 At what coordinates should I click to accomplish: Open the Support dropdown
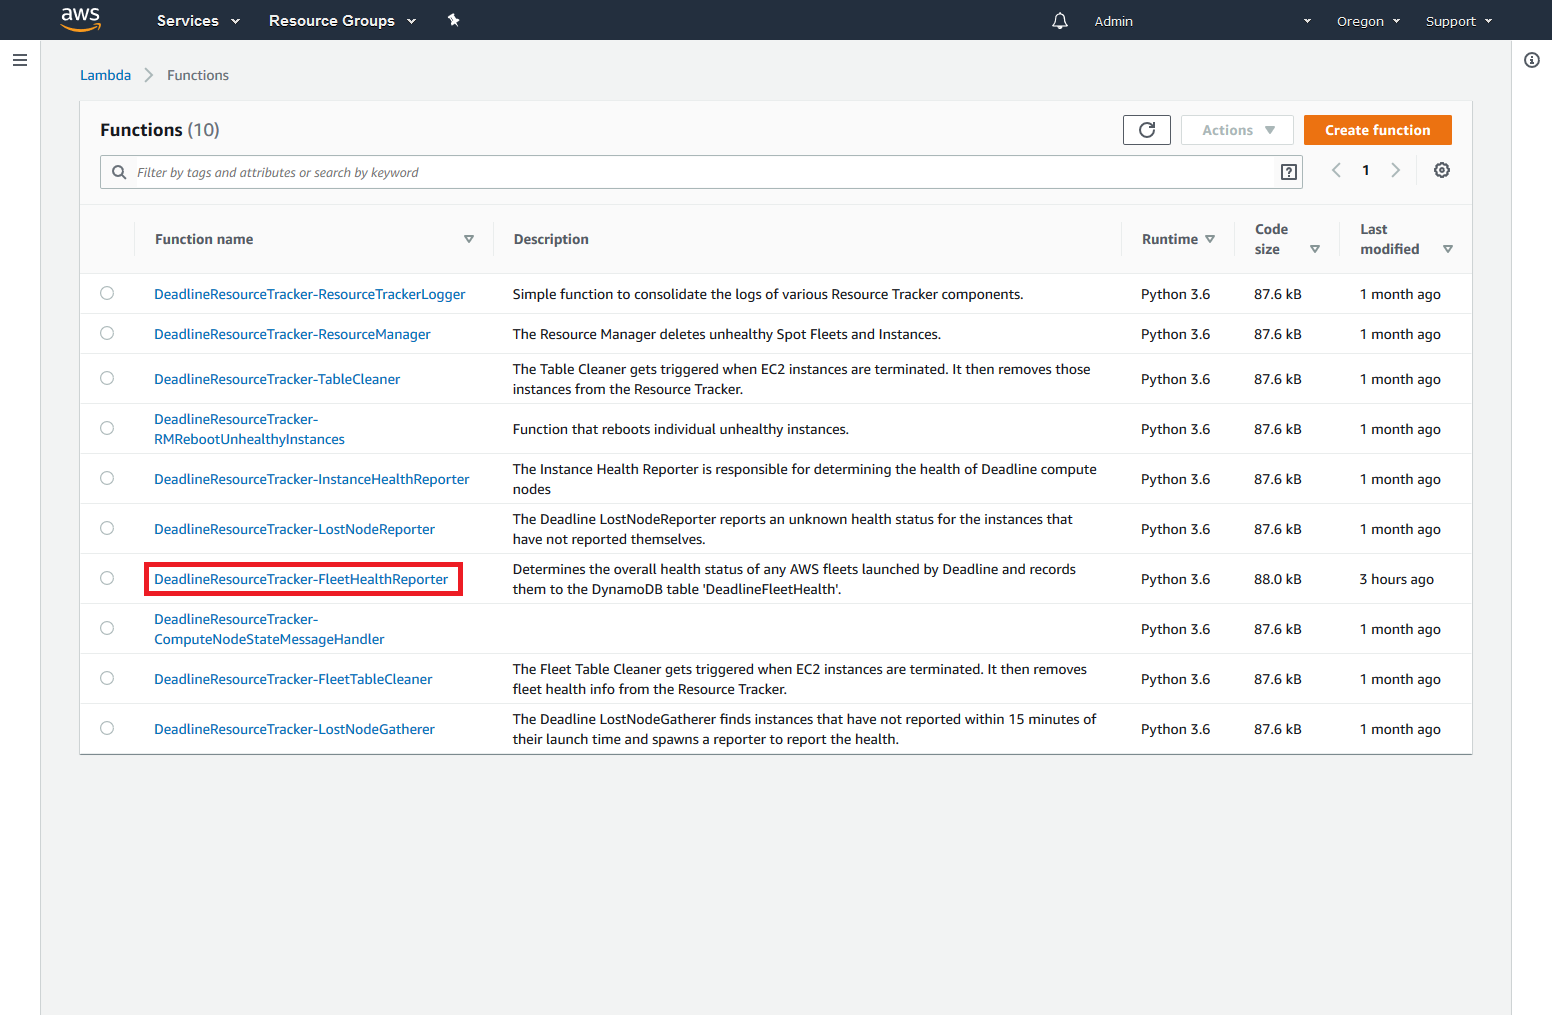tap(1459, 21)
